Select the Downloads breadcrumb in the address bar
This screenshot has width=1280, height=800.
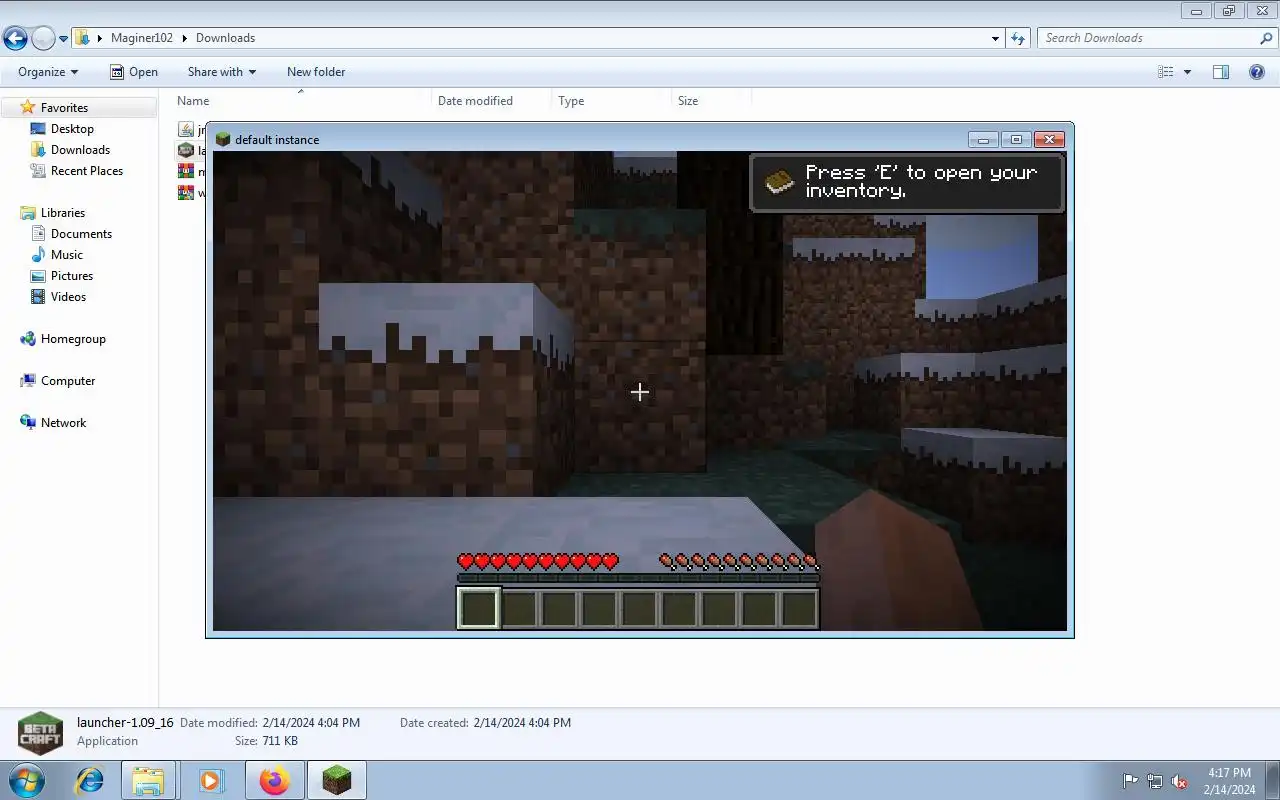(225, 38)
